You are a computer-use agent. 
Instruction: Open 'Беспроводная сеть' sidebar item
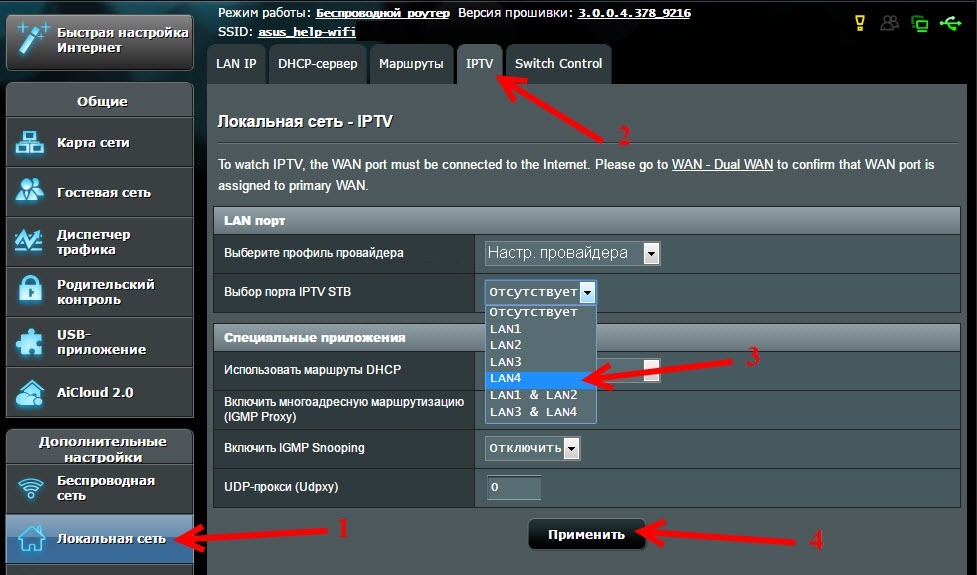(100, 488)
